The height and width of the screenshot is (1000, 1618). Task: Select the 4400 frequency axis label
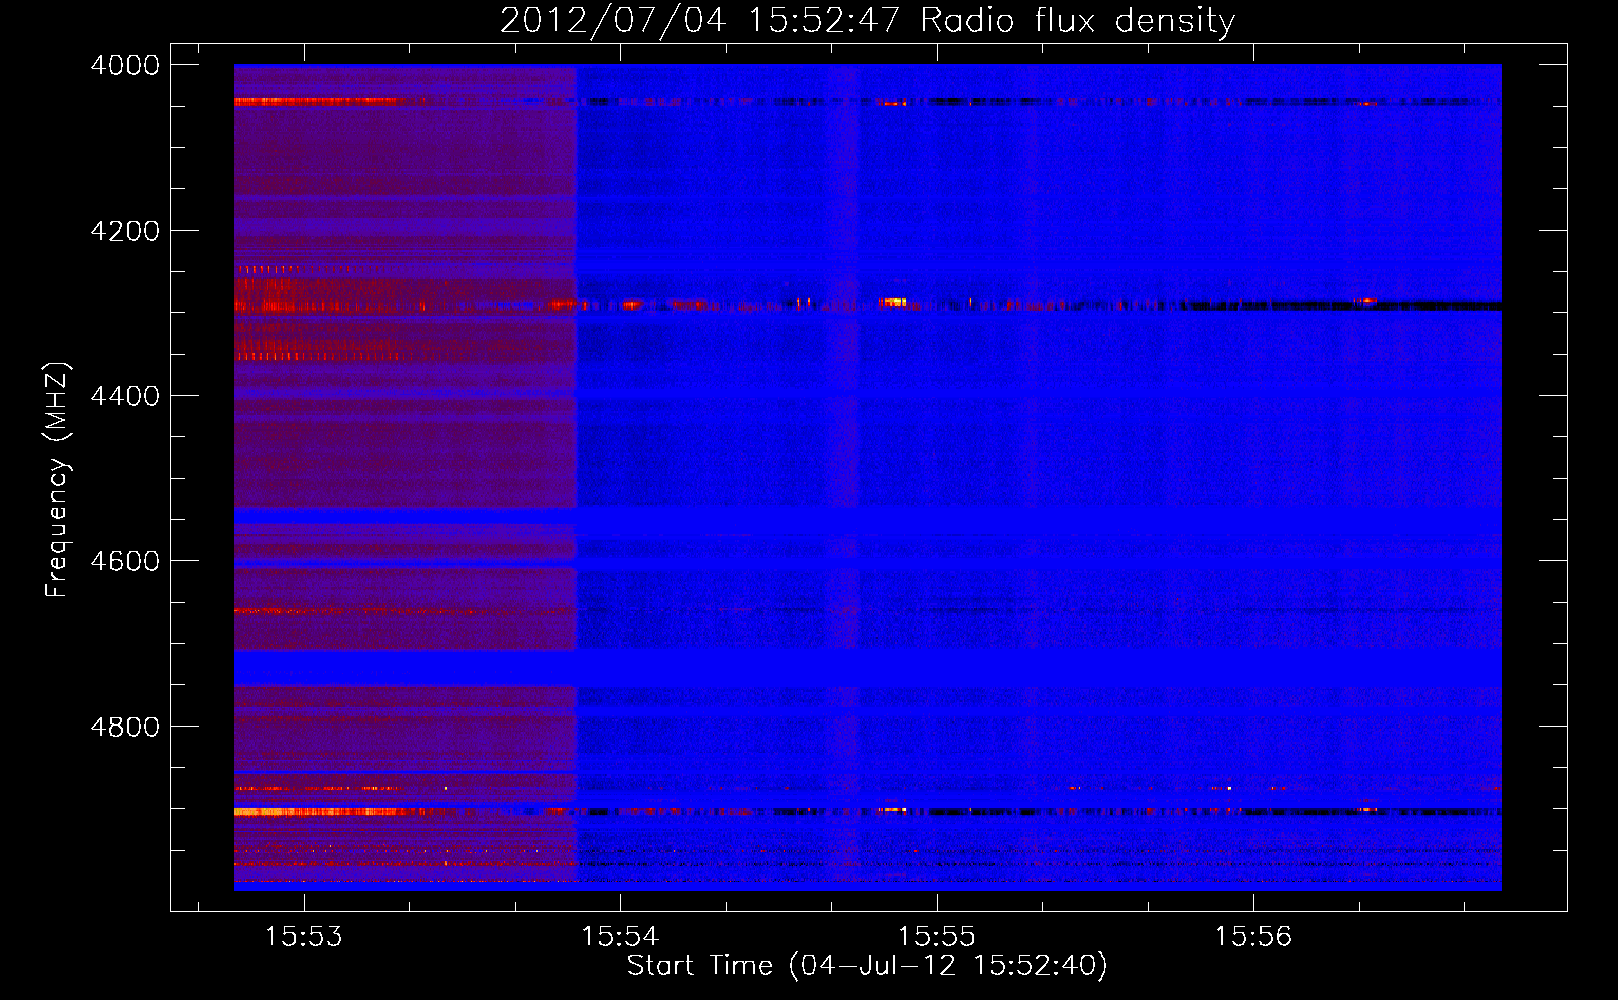click(x=125, y=396)
